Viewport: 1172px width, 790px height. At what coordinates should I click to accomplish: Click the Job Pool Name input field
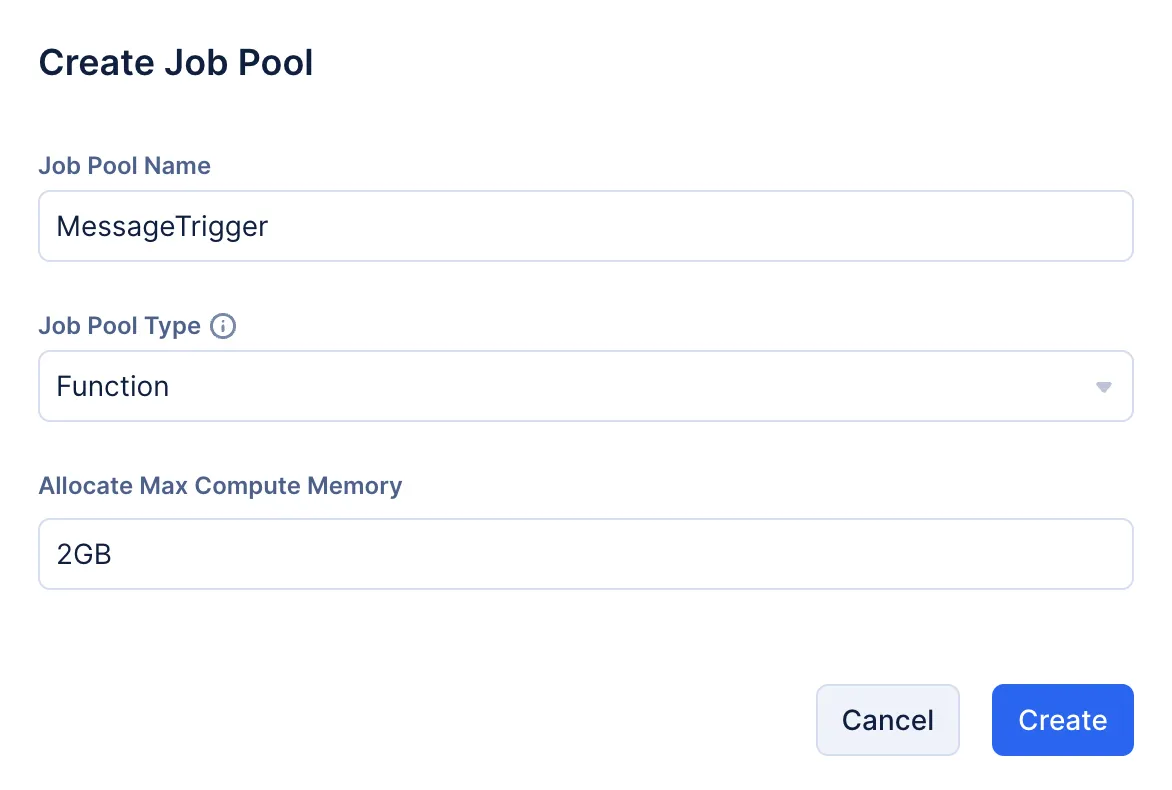point(586,226)
